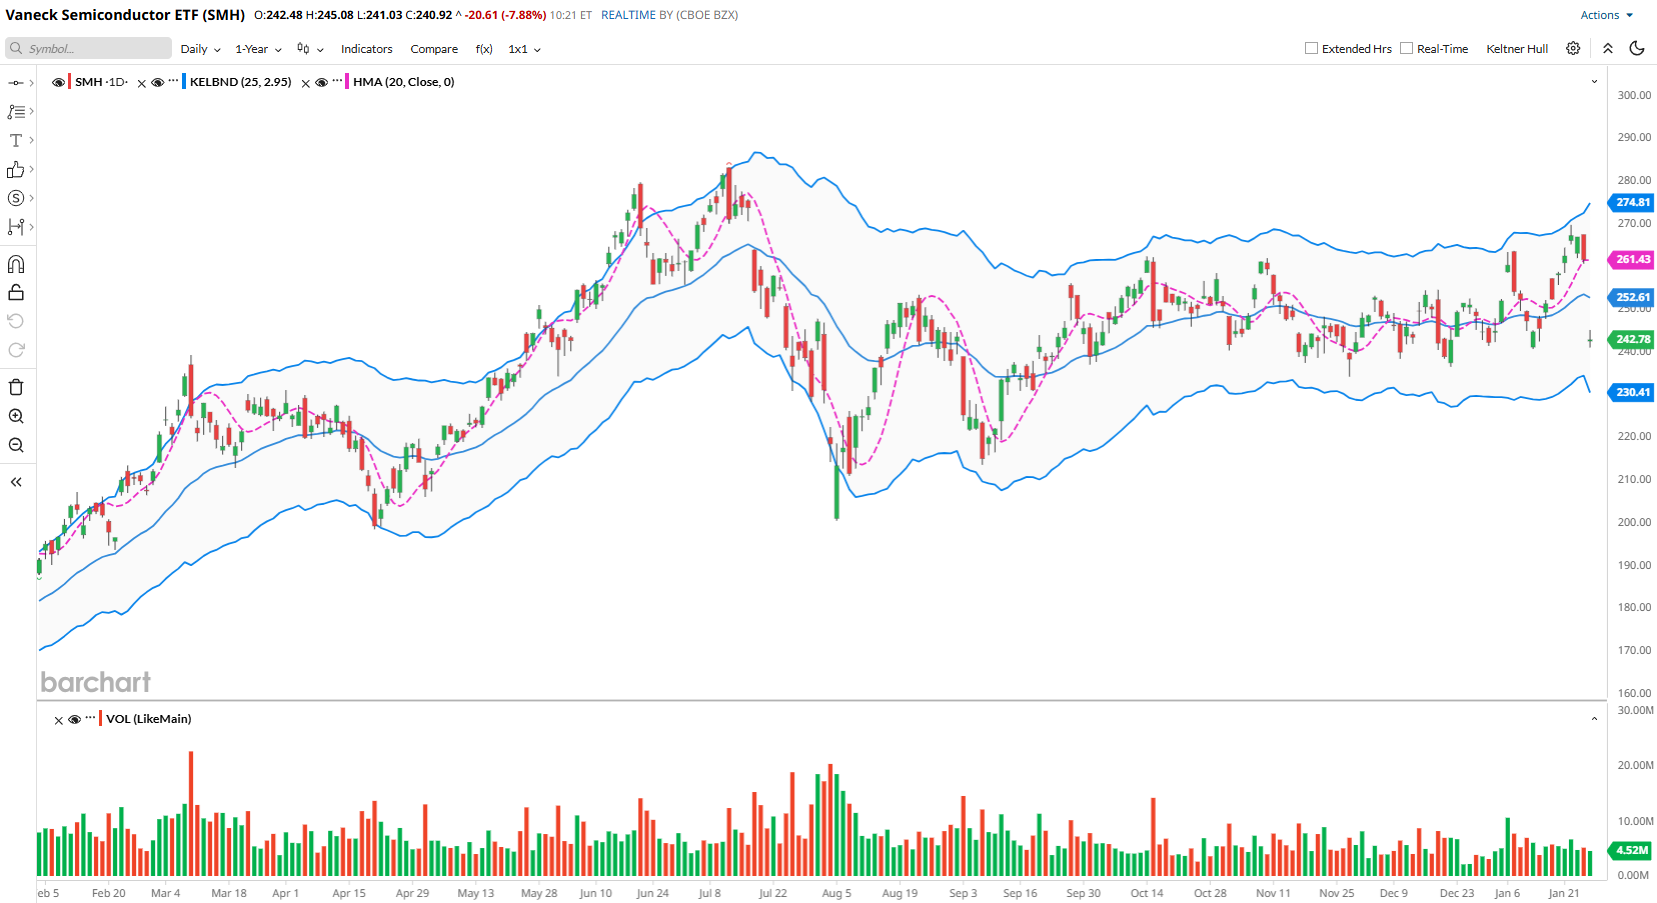Tick the Real-Time checkbox
The image size is (1657, 903).
point(1406,48)
